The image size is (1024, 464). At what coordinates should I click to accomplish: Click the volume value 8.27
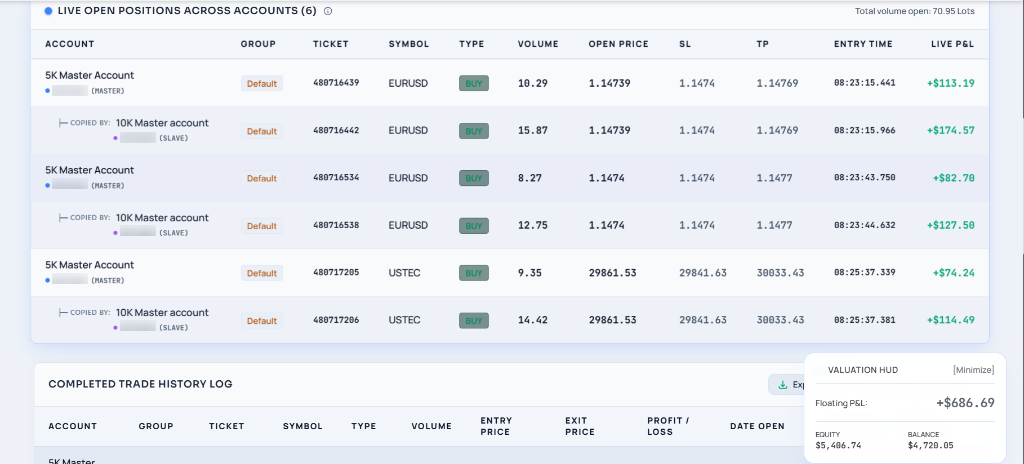(x=530, y=178)
